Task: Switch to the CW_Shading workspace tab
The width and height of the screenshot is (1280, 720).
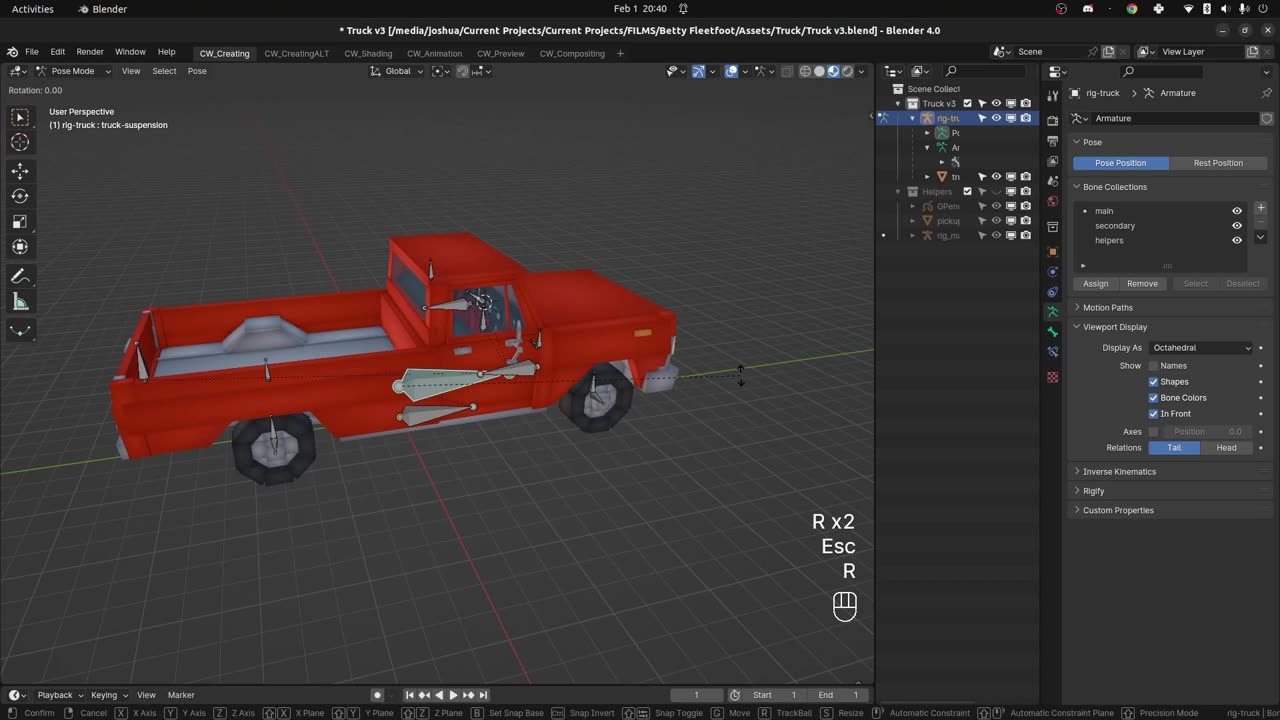Action: (x=368, y=53)
